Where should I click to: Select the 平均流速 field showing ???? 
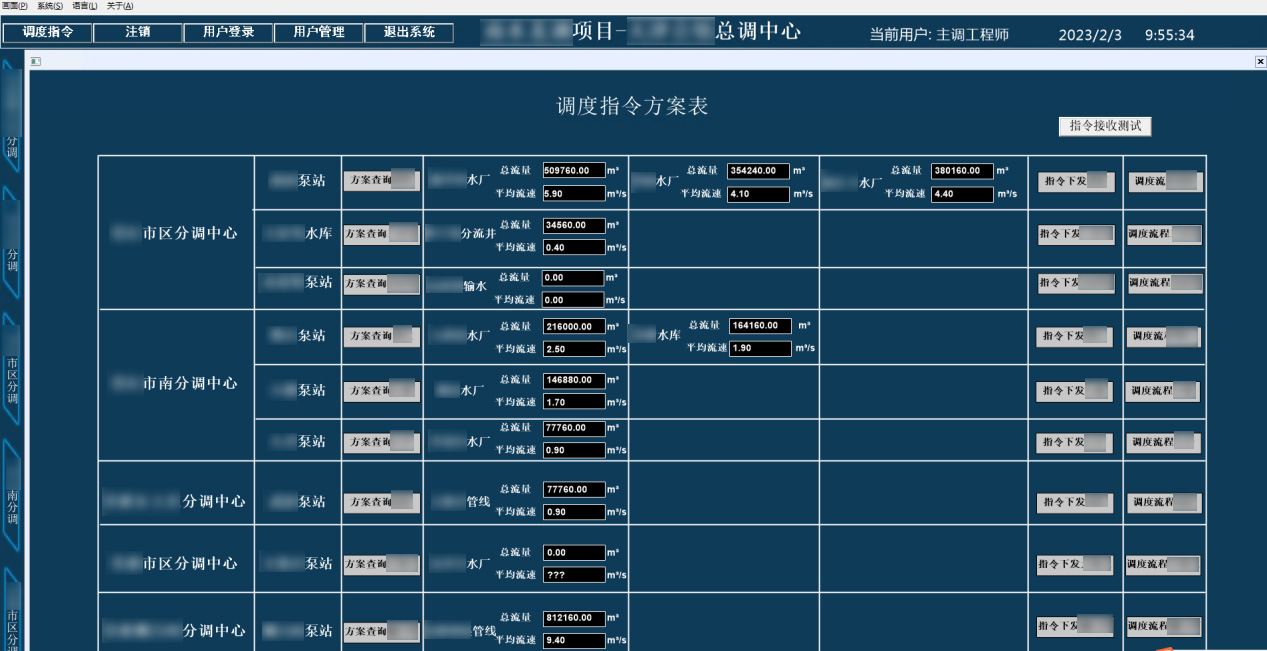click(x=574, y=575)
